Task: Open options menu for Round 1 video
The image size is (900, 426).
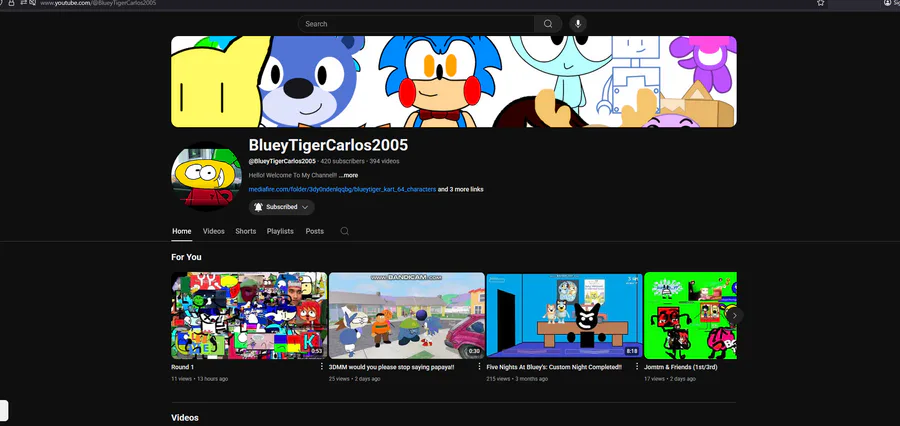Action: tap(322, 366)
